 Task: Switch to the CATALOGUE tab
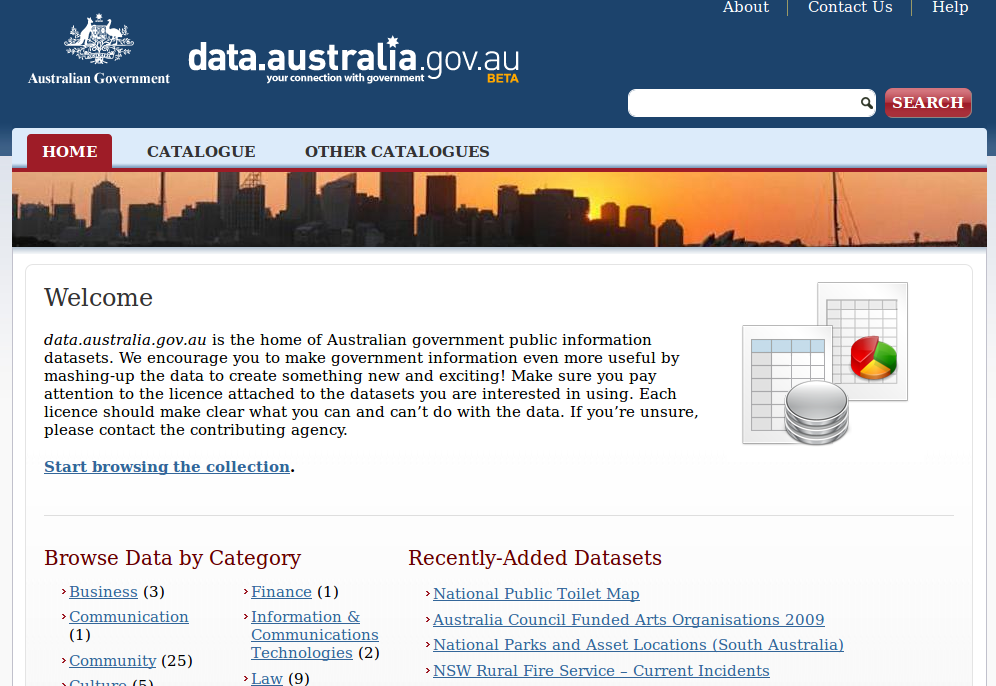pos(201,152)
